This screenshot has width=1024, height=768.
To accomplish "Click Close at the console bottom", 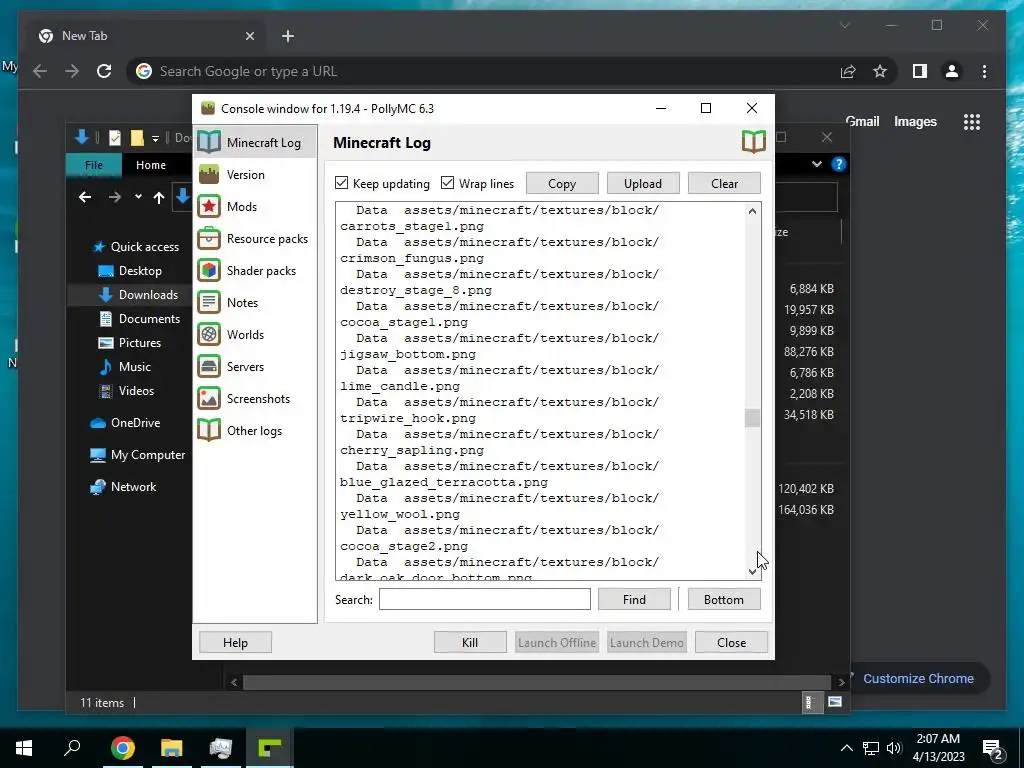I will click(x=731, y=643).
